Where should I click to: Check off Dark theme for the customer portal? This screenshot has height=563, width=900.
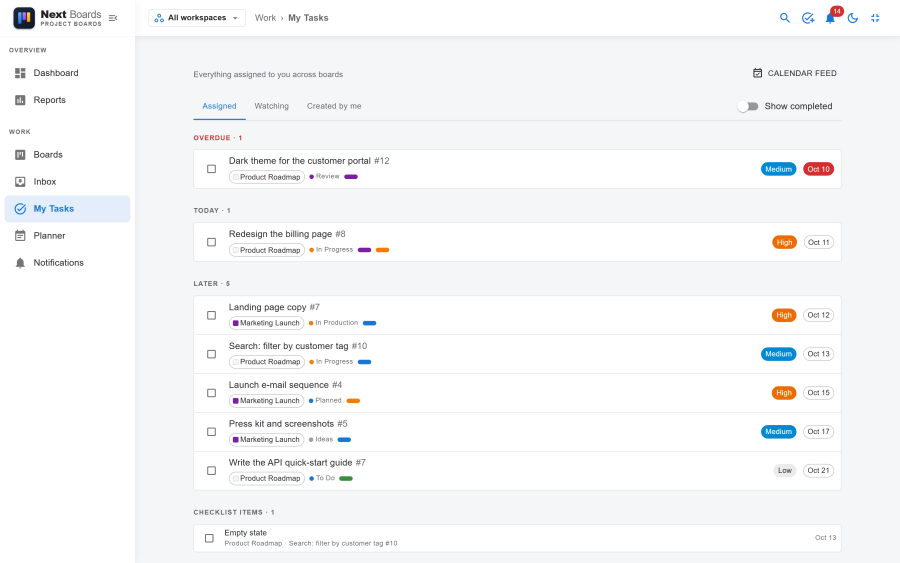click(211, 169)
